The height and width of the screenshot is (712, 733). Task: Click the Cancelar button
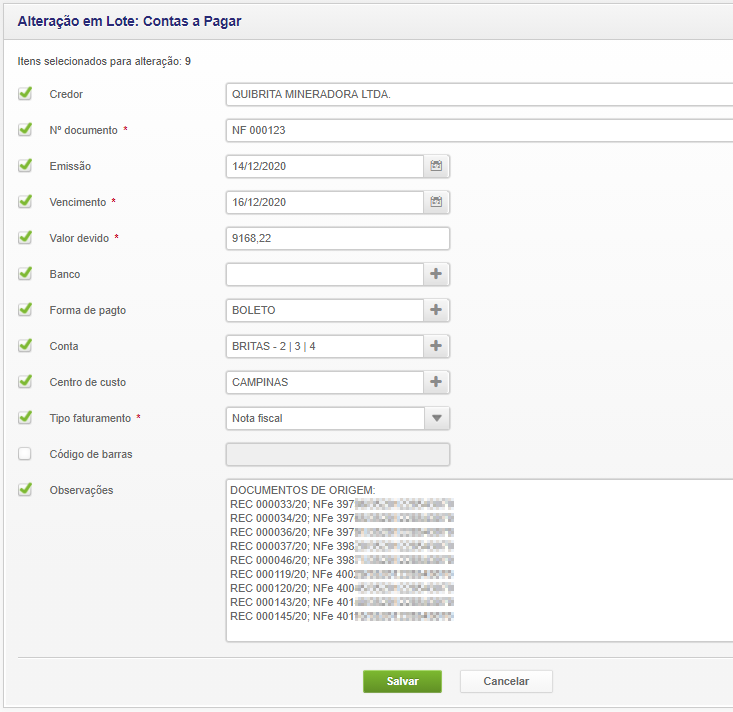[x=506, y=681]
